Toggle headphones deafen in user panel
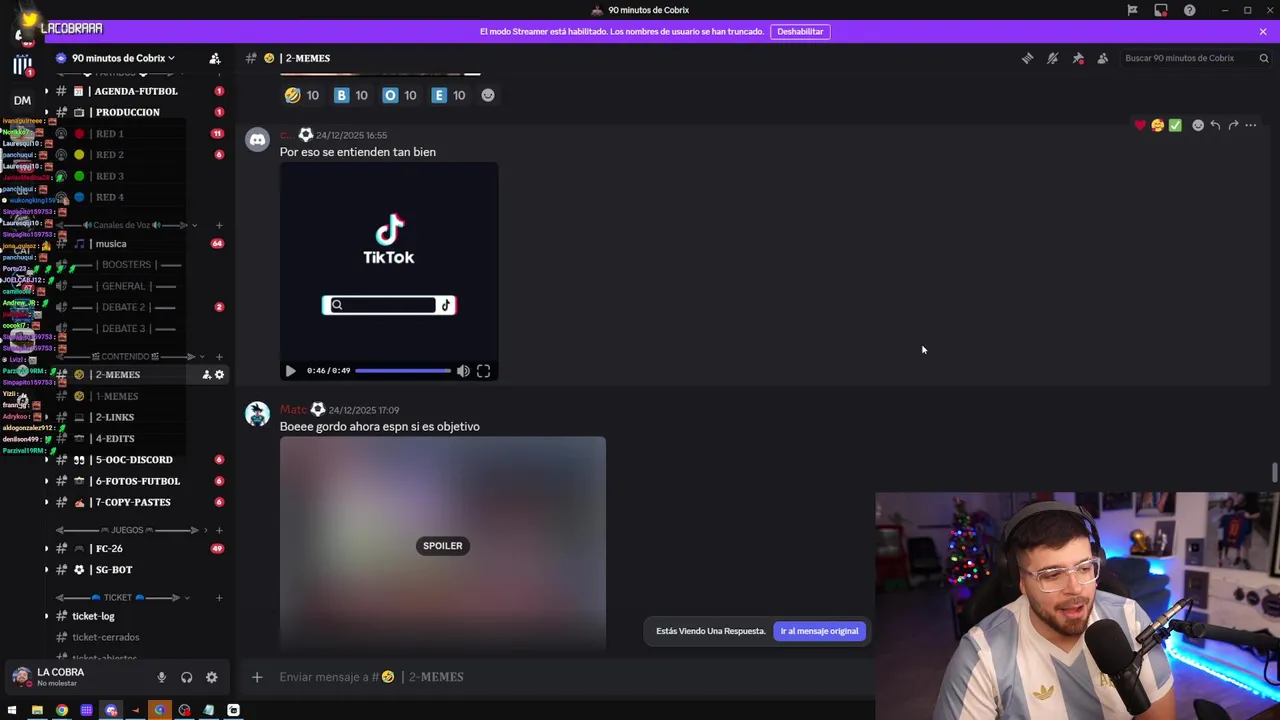The height and width of the screenshot is (720, 1280). 186,677
